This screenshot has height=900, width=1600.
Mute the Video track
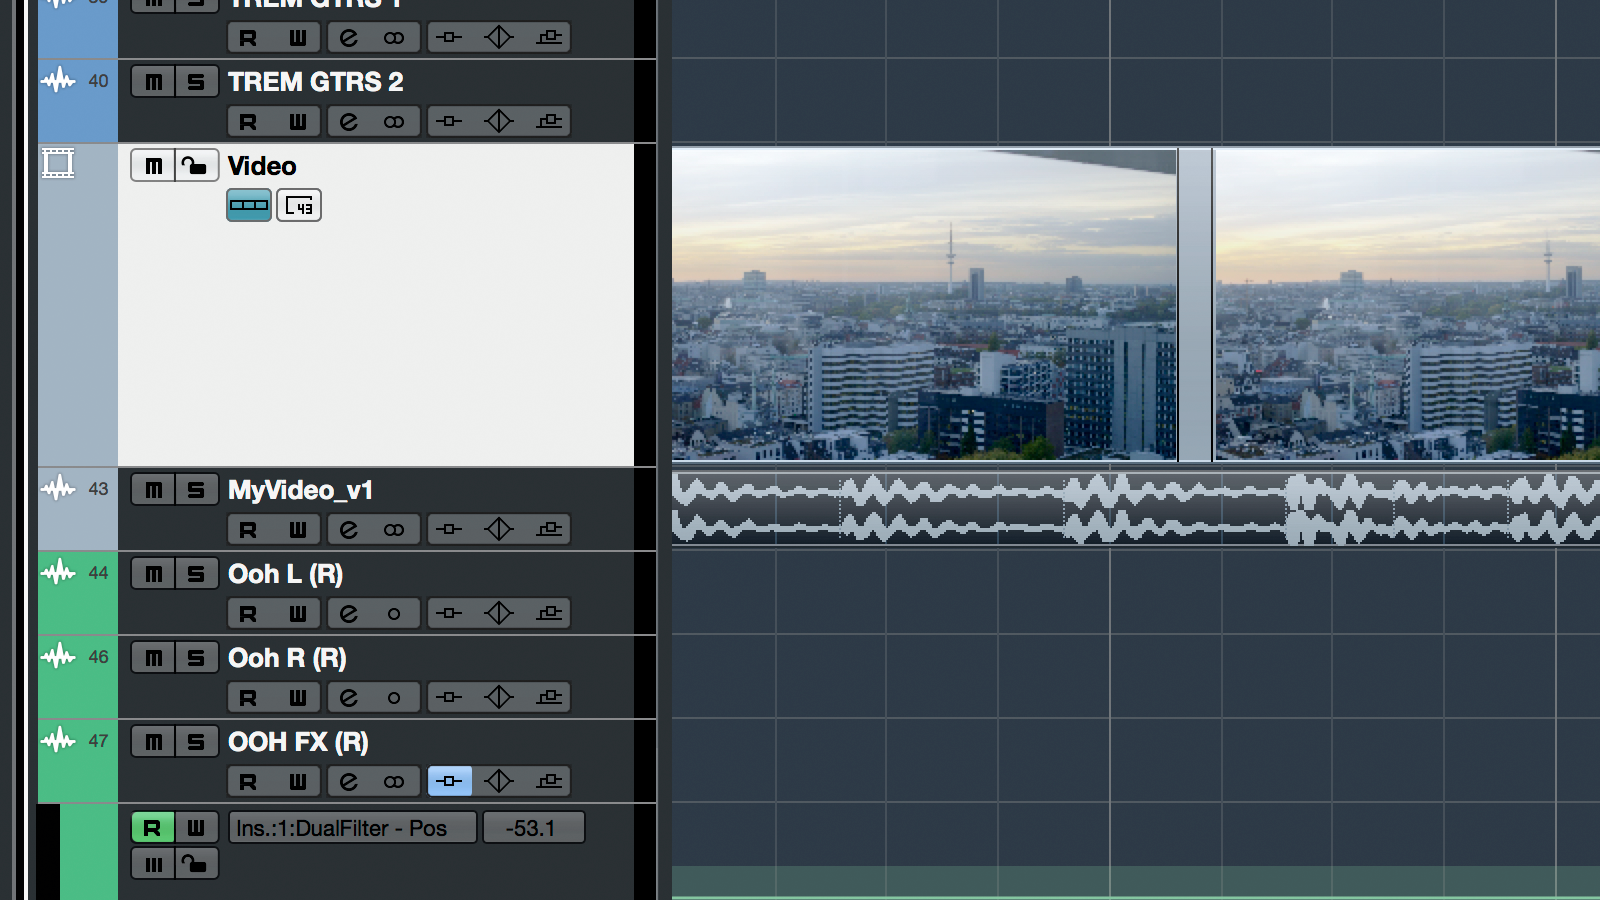pos(153,166)
